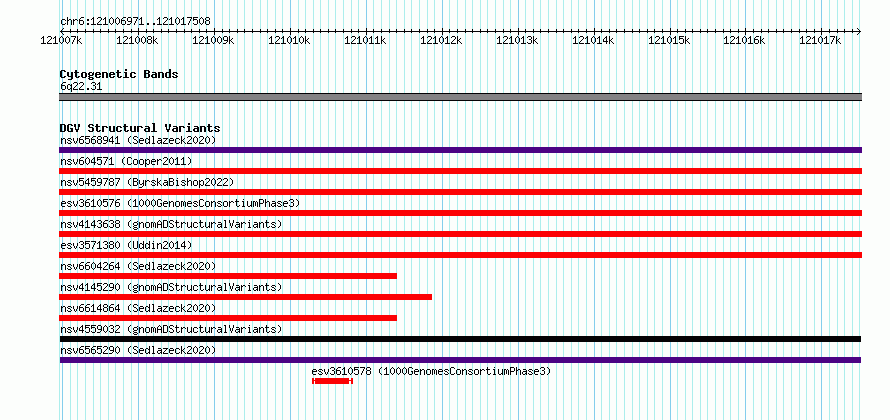Click the purple bar under nsv6568941
The width and height of the screenshot is (890, 420).
tap(460, 150)
